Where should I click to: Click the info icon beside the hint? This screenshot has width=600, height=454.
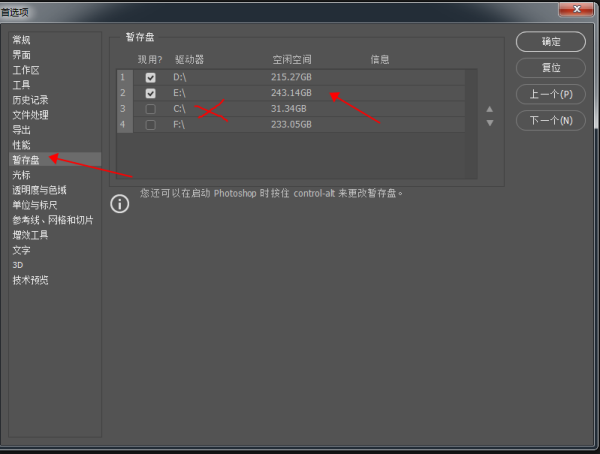pyautogui.click(x=120, y=204)
